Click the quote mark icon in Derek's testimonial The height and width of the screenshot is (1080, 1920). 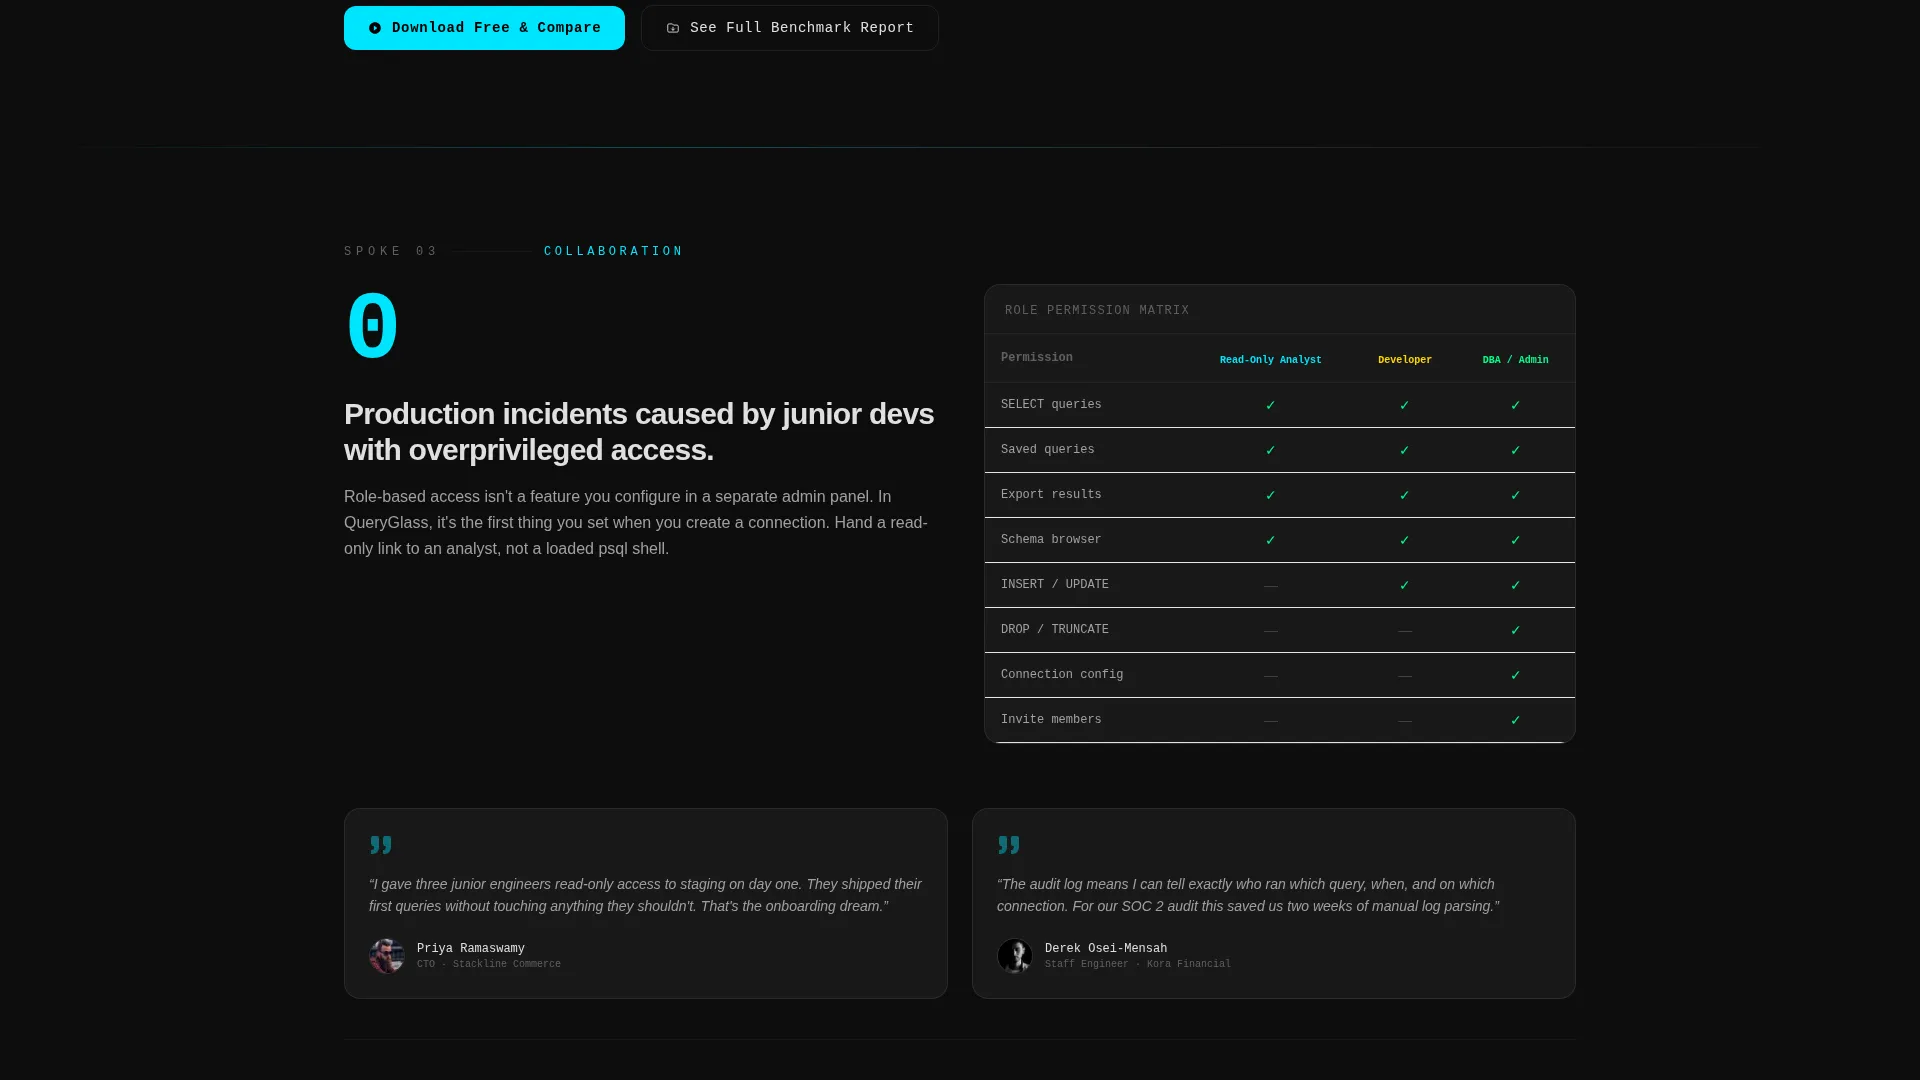pos(1009,845)
